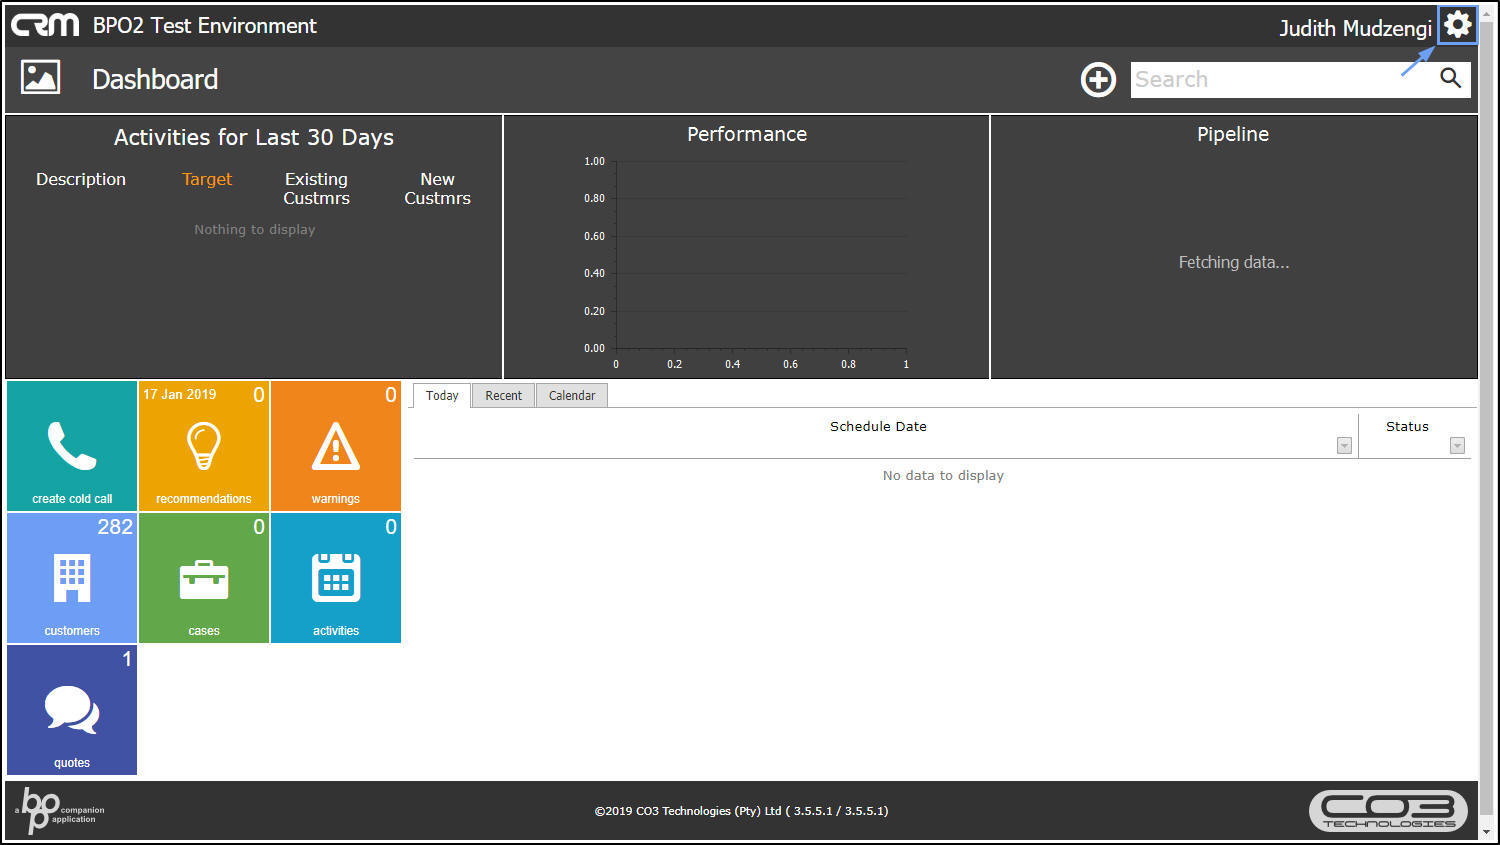
Task: Click the CRM logo
Action: pyautogui.click(x=45, y=25)
